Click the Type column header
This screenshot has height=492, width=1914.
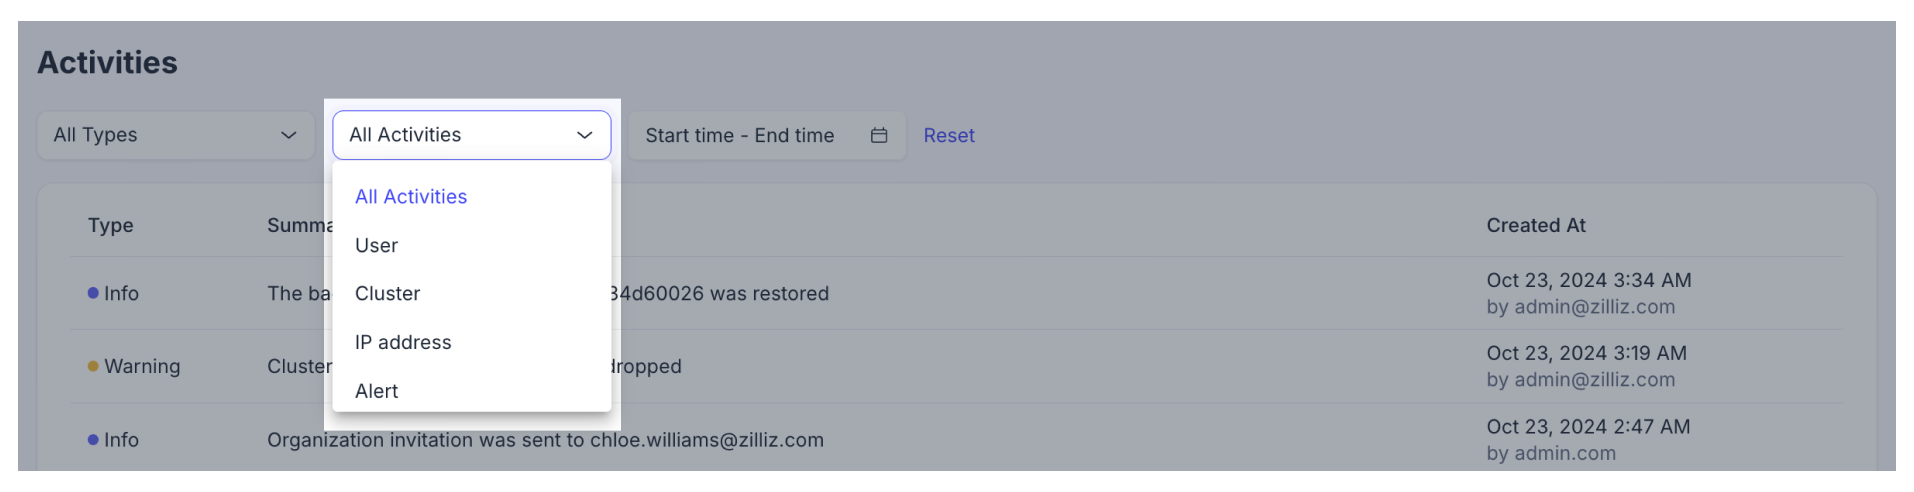pos(110,225)
